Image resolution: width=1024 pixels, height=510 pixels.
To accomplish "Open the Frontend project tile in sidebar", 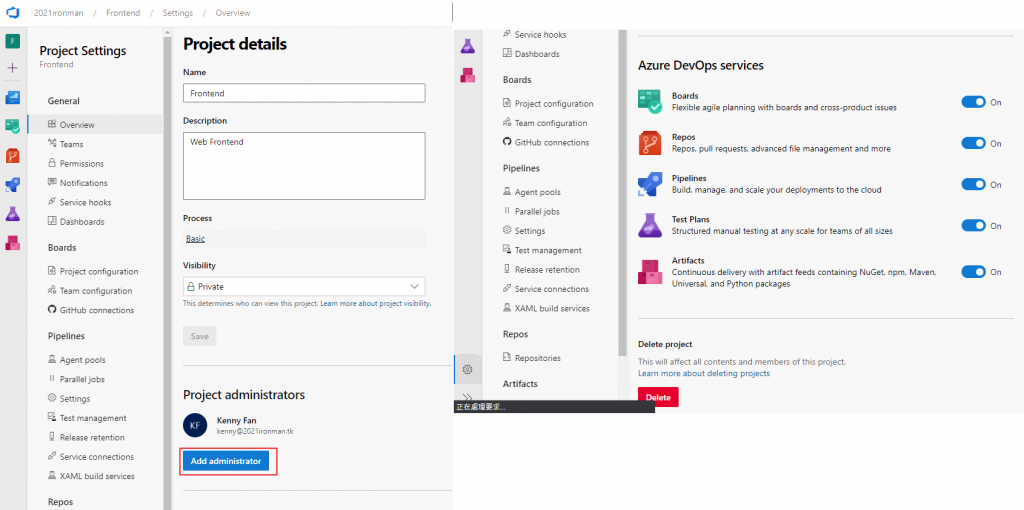I will point(13,41).
